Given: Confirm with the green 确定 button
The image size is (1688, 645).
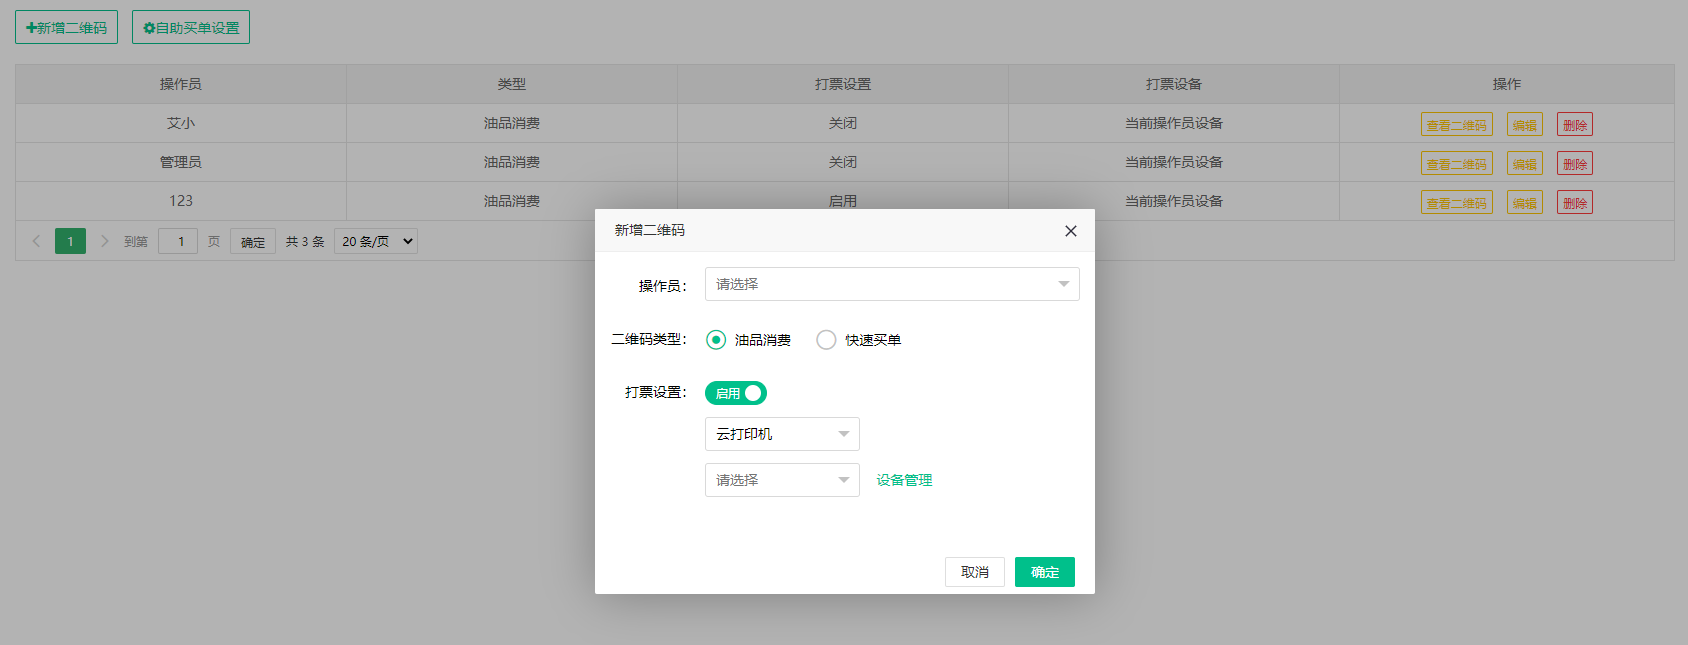Looking at the screenshot, I should point(1044,572).
